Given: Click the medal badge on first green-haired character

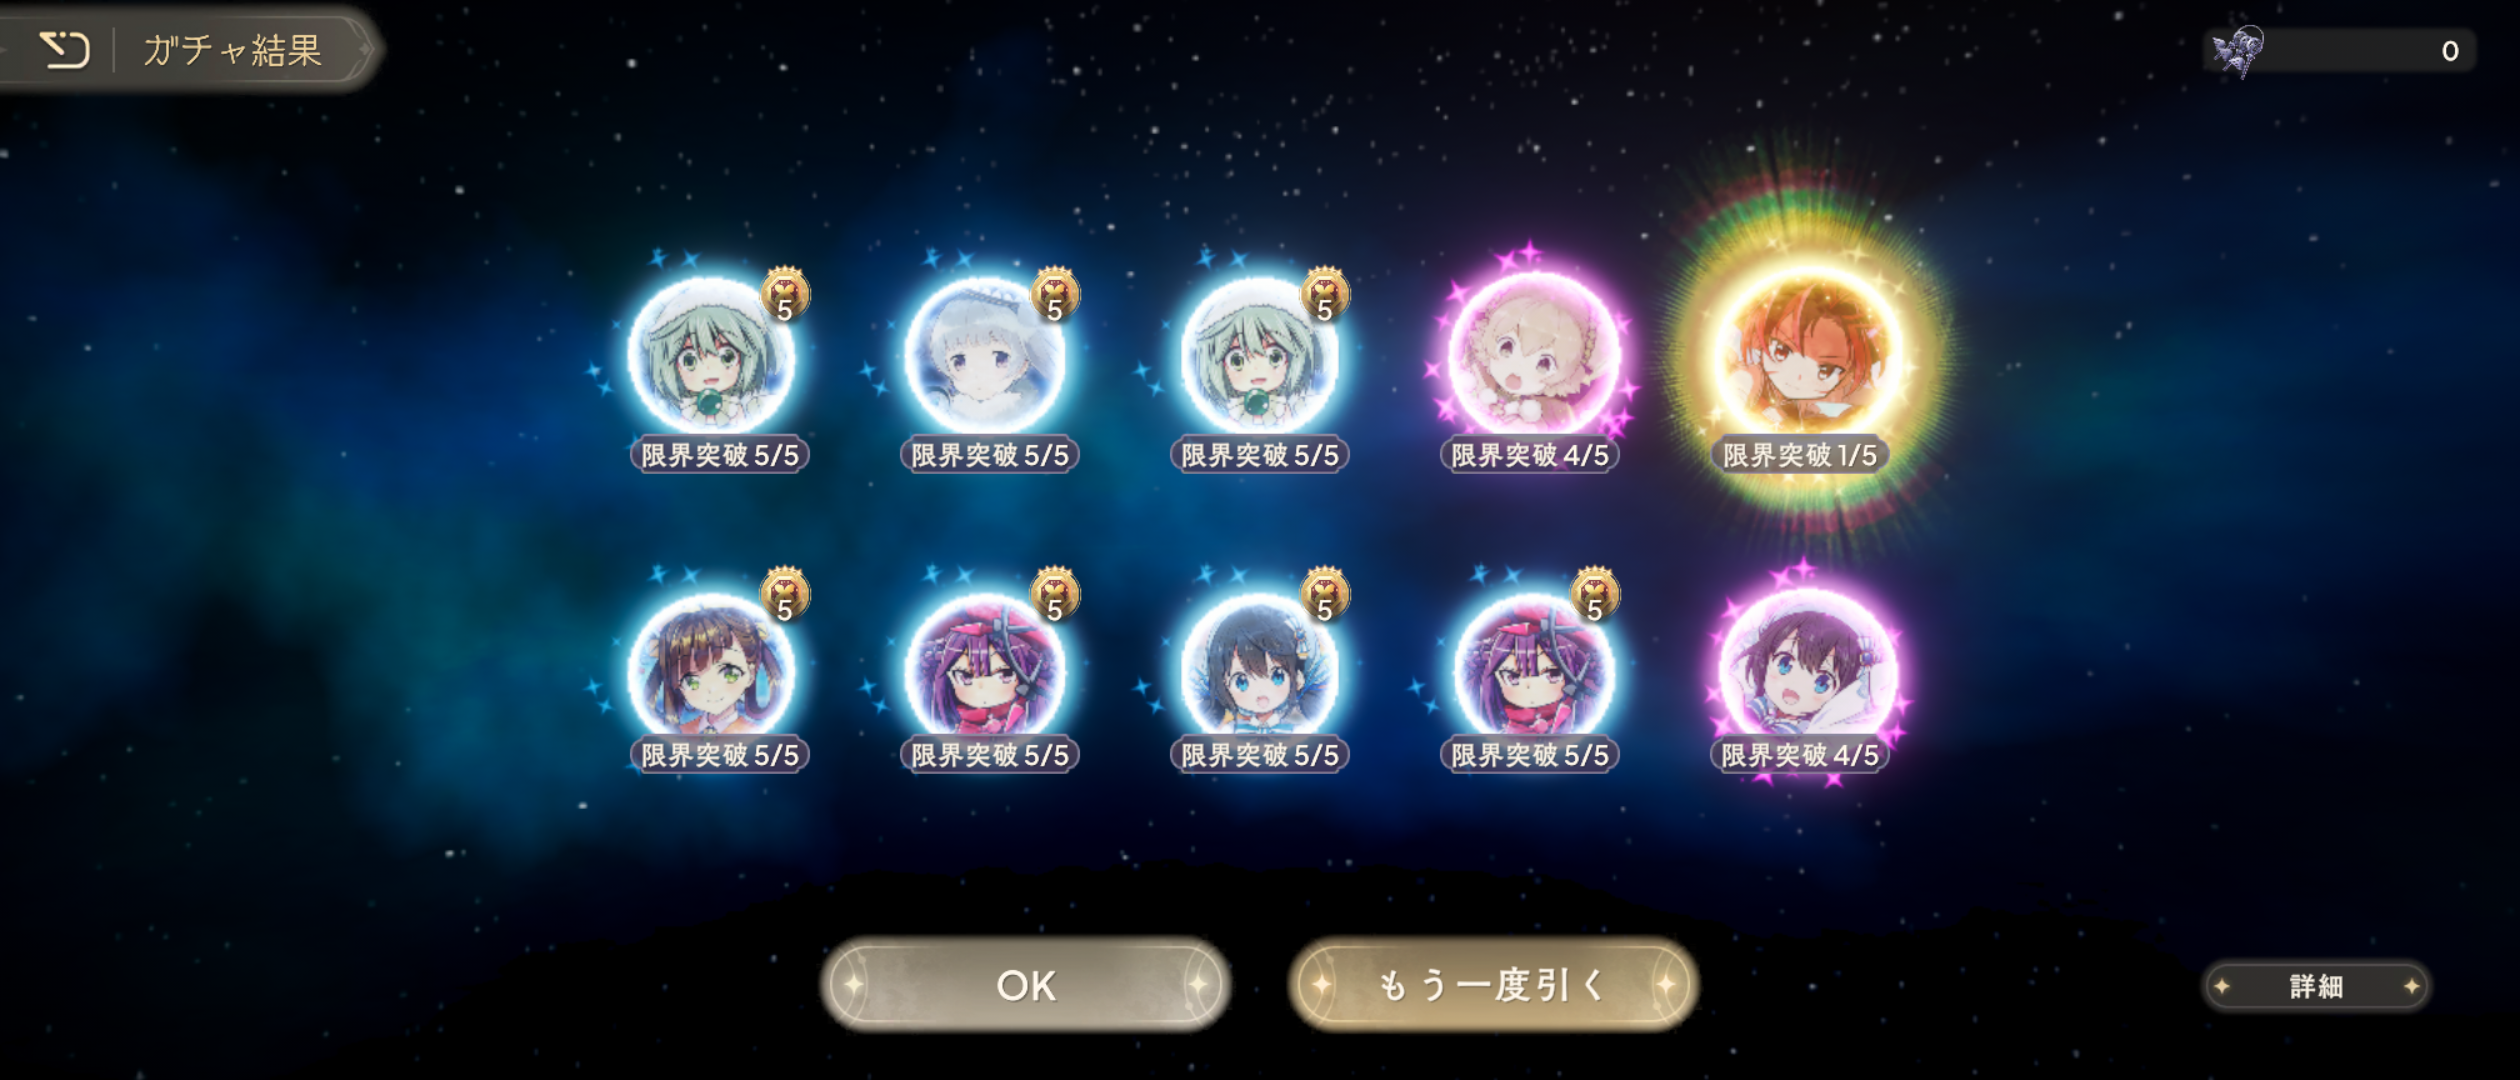Looking at the screenshot, I should [x=785, y=295].
